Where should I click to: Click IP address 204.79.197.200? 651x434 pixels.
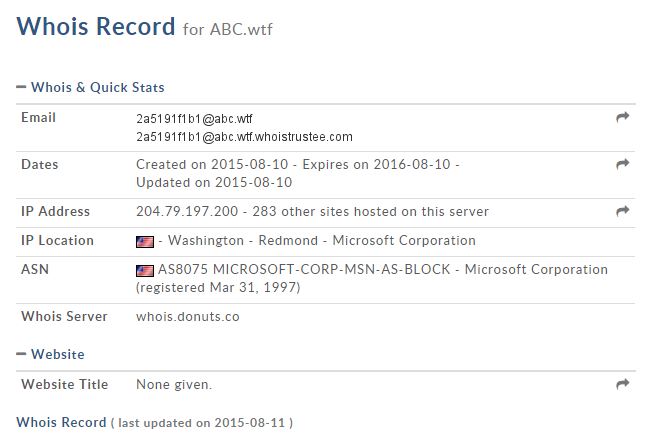184,212
